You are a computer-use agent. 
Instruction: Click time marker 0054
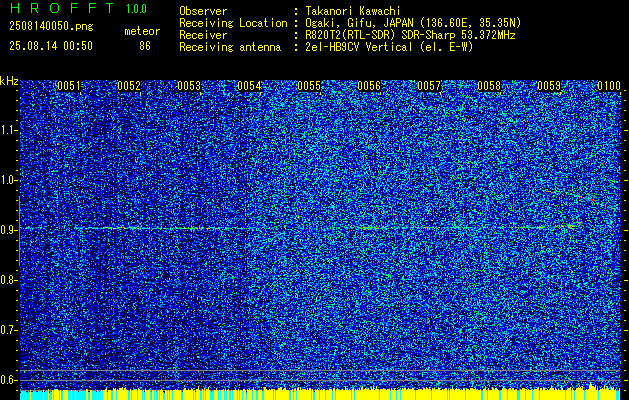click(x=249, y=86)
